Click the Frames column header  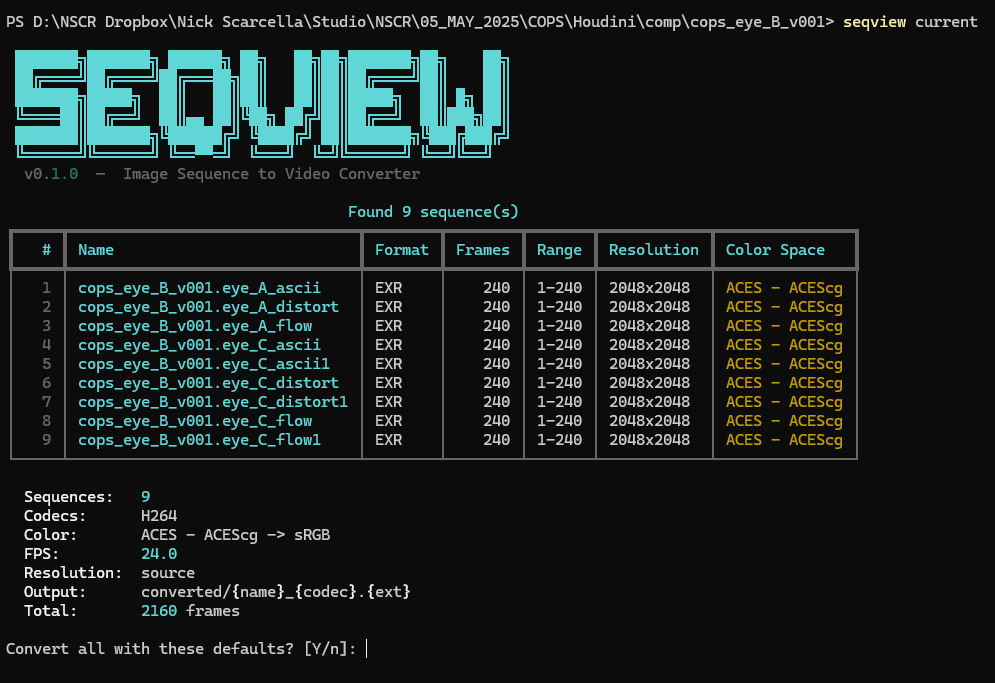point(483,250)
